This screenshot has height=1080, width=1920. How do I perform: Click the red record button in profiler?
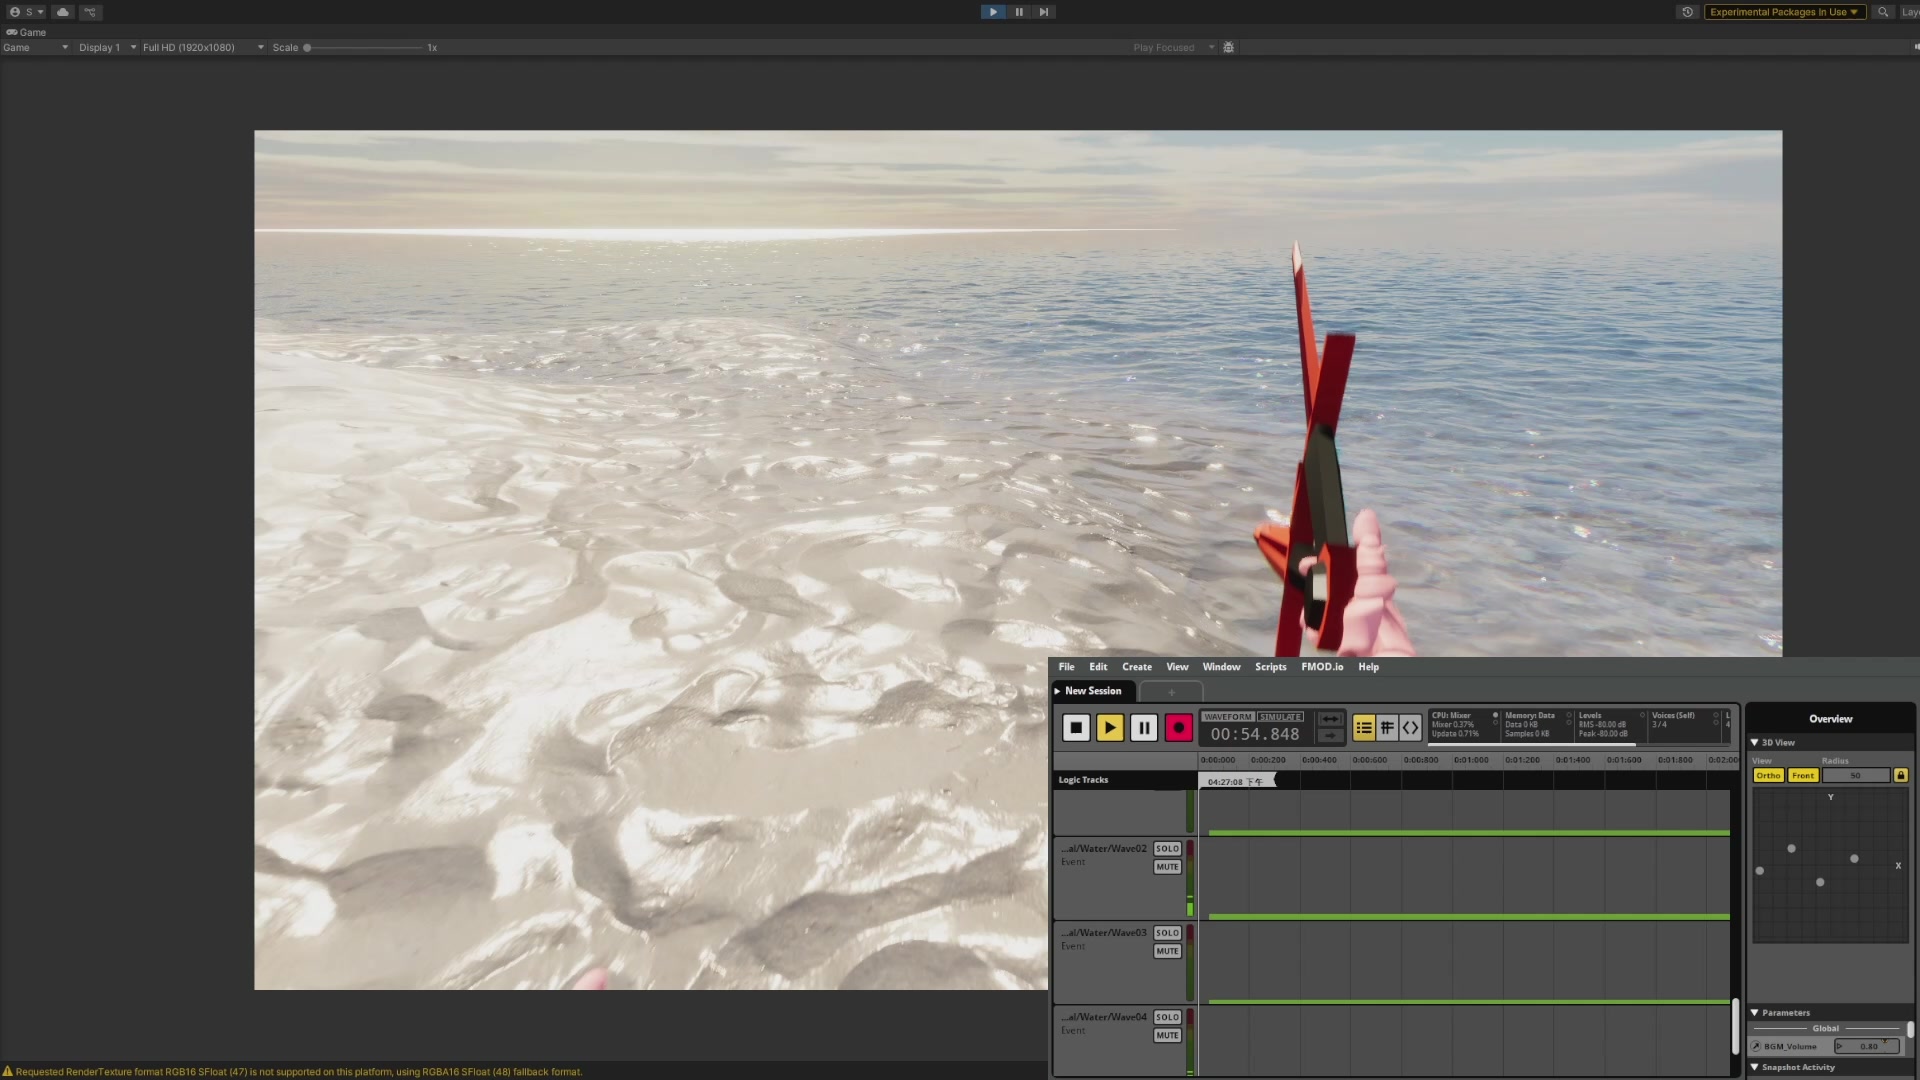pyautogui.click(x=1178, y=728)
